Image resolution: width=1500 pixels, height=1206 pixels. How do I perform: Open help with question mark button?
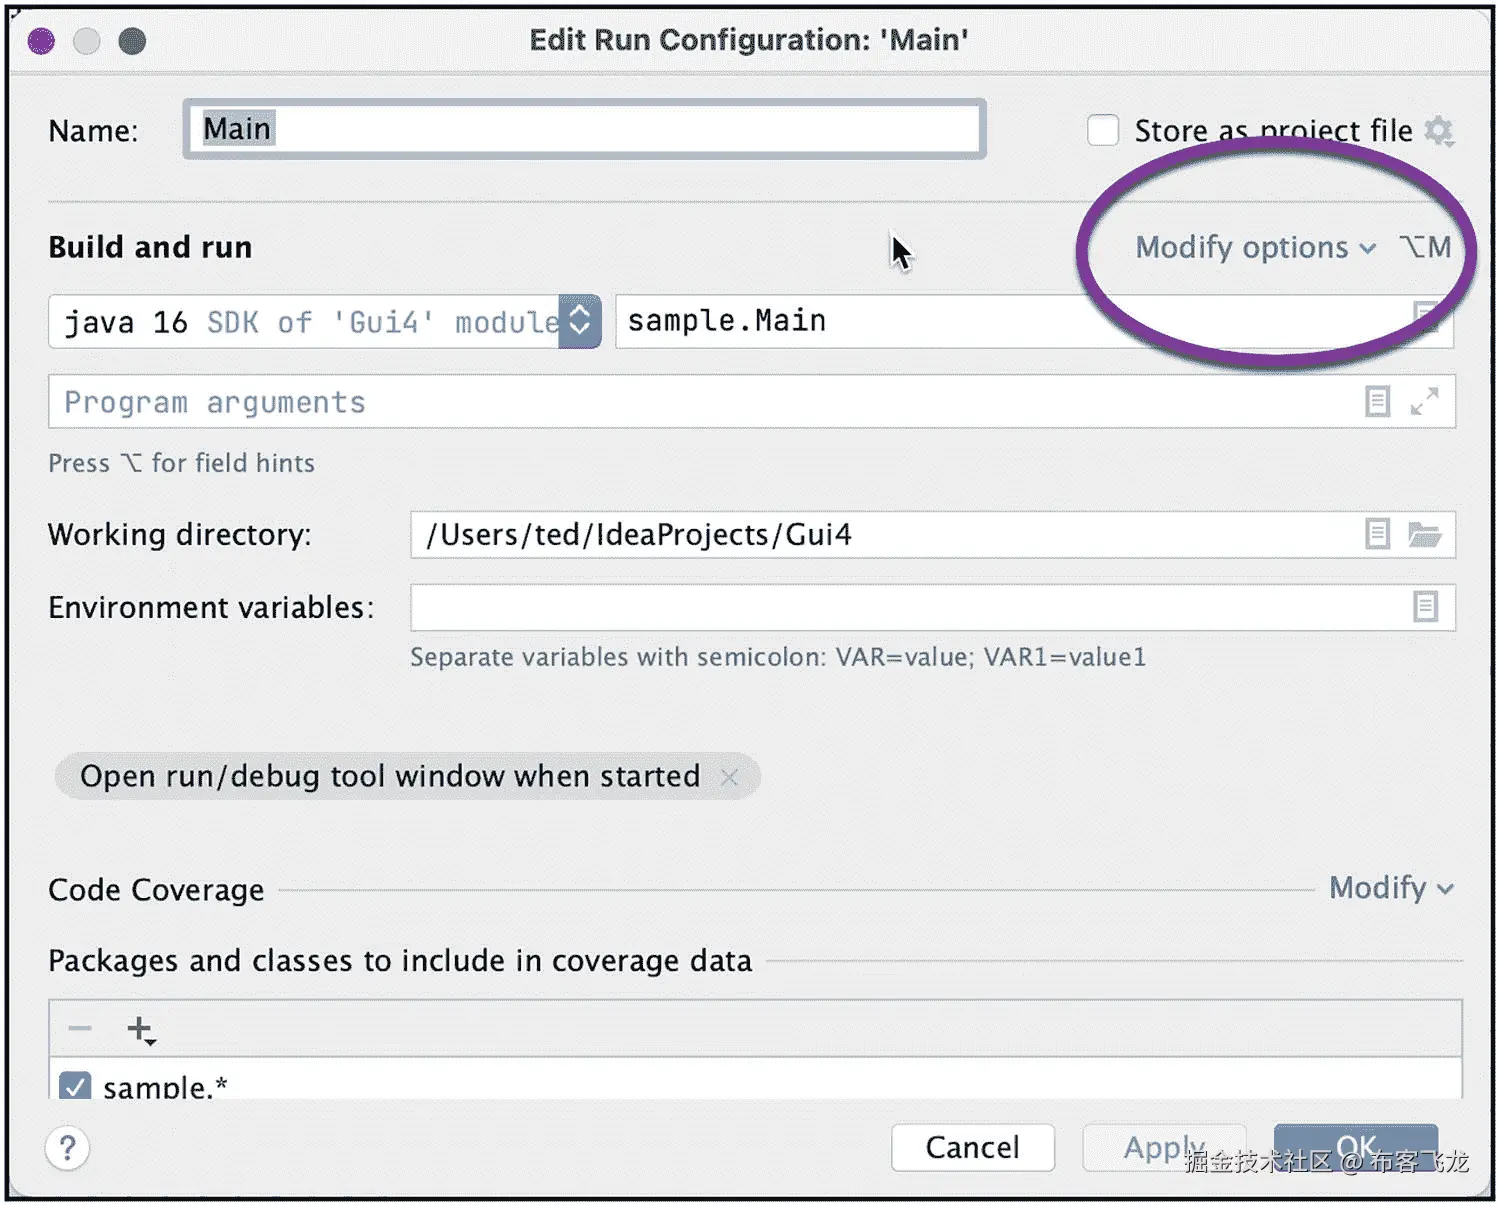(68, 1149)
